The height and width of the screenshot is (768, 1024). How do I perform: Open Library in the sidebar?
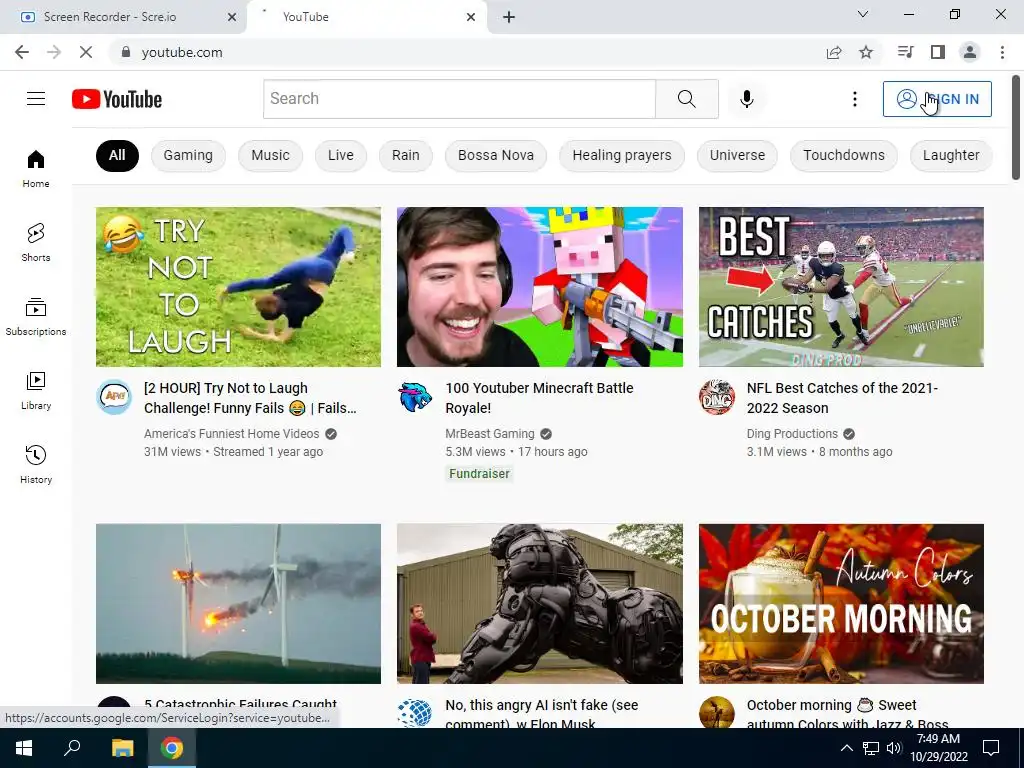(x=36, y=391)
